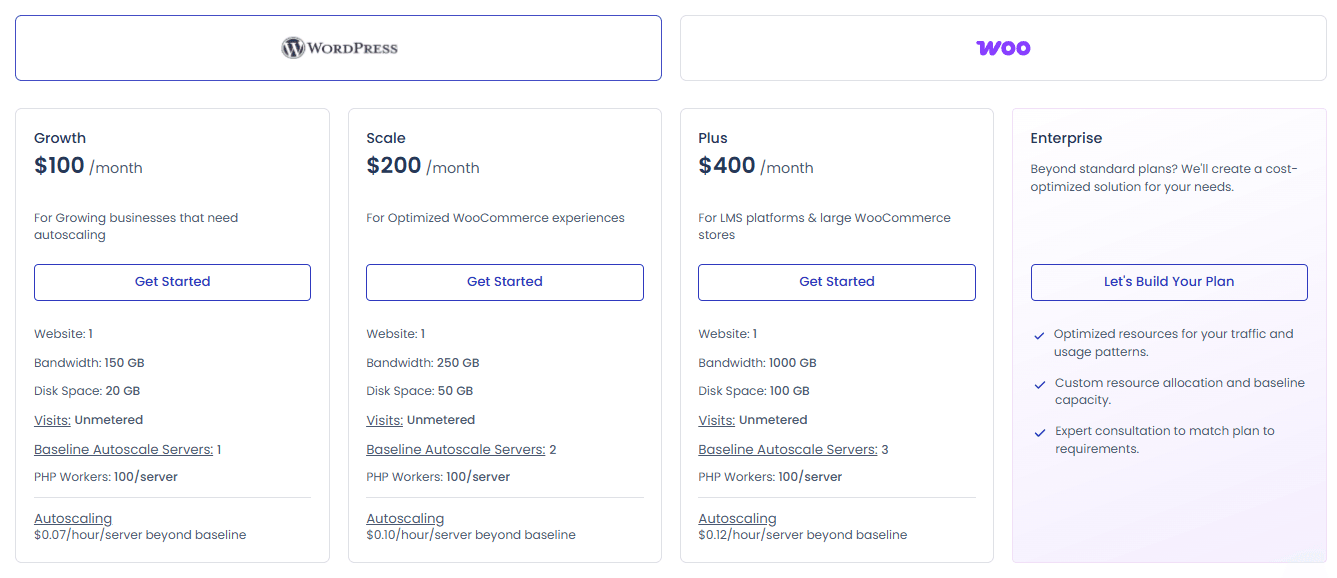This screenshot has width=1337, height=578.
Task: Click Baseline Autoscale Servers in Plus plan
Action: tap(787, 449)
